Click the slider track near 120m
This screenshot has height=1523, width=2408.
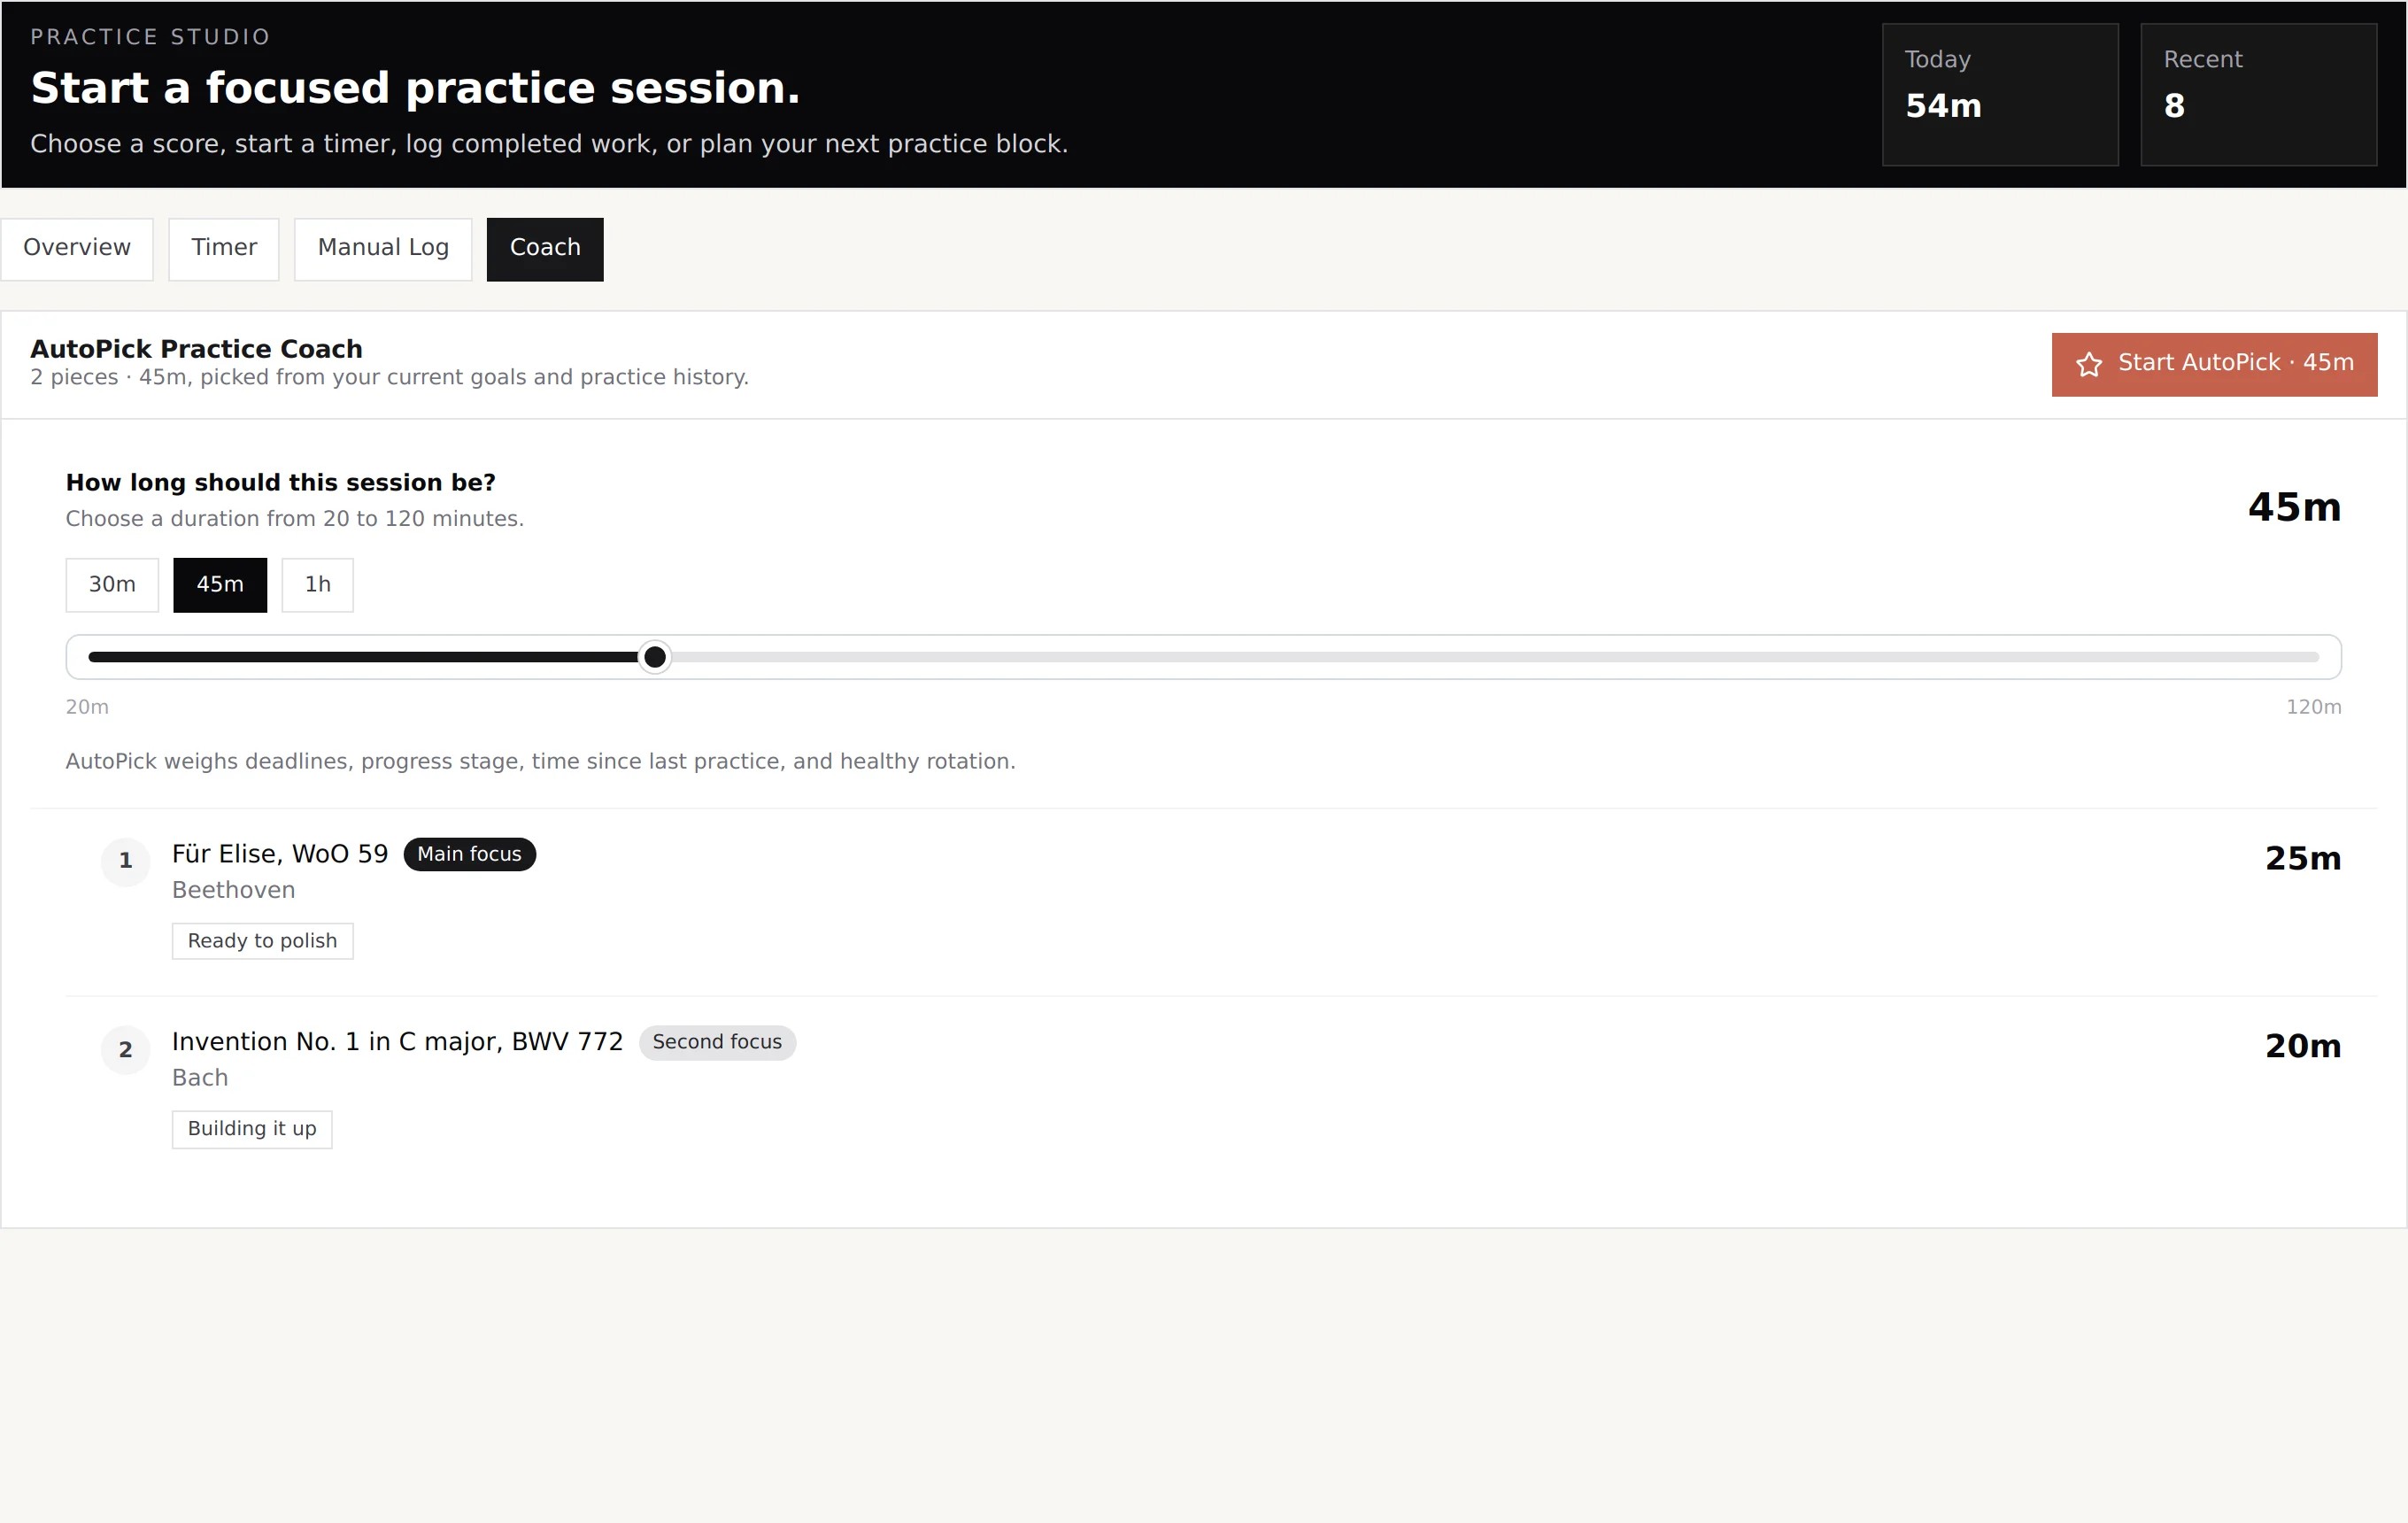tap(2300, 657)
